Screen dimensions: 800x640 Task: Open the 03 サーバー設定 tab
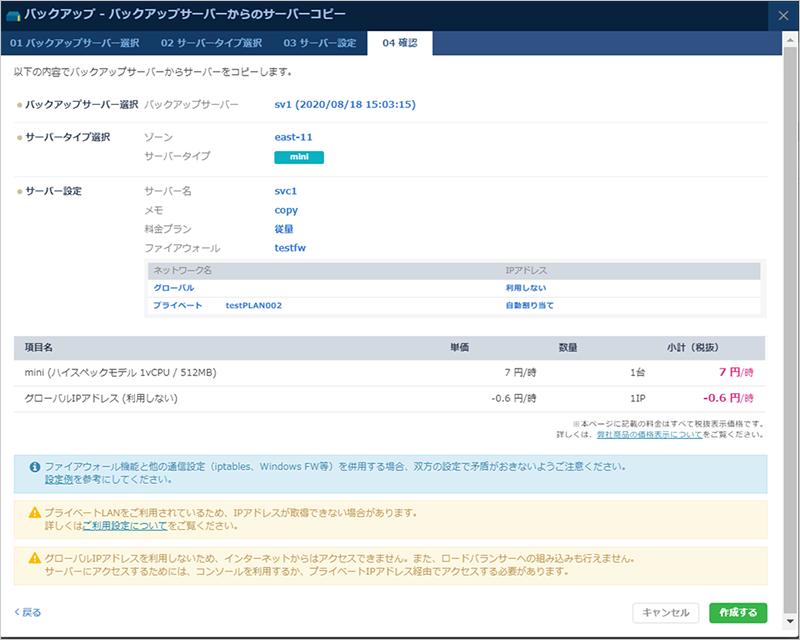[319, 43]
